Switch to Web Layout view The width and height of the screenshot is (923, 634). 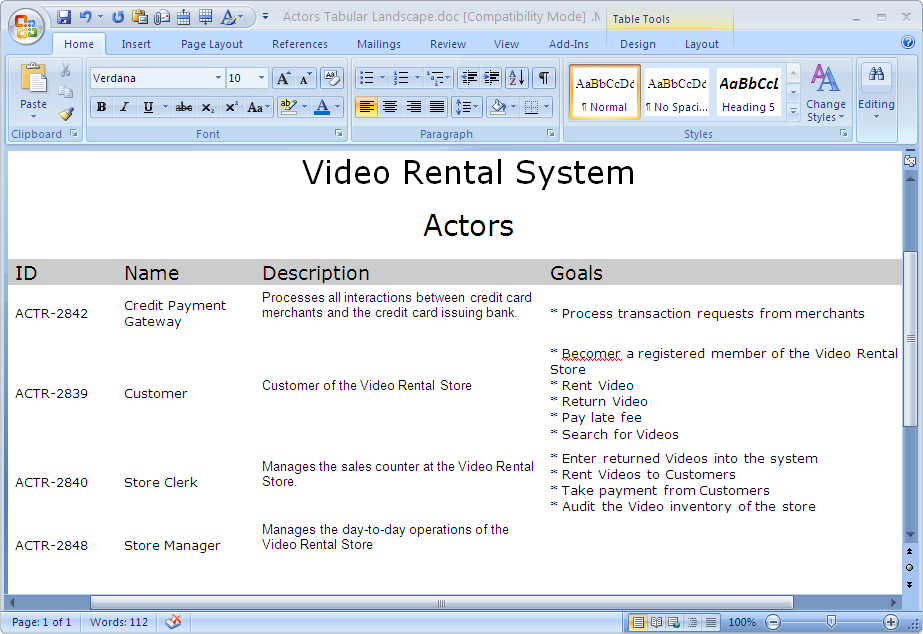(674, 622)
